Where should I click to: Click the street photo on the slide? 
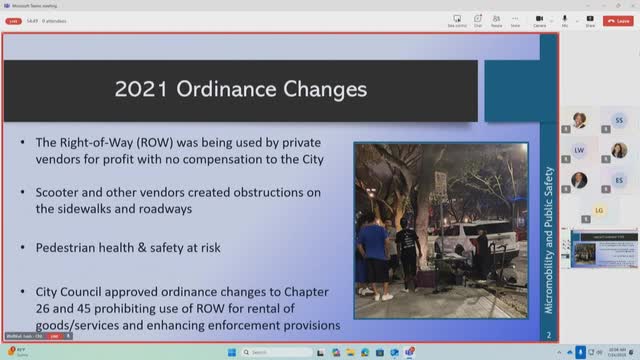click(441, 231)
